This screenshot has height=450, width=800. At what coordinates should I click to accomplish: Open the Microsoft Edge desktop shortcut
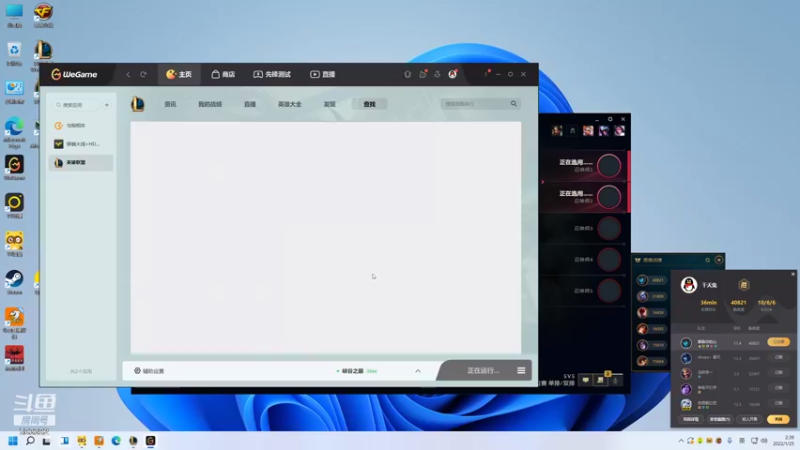[14, 132]
